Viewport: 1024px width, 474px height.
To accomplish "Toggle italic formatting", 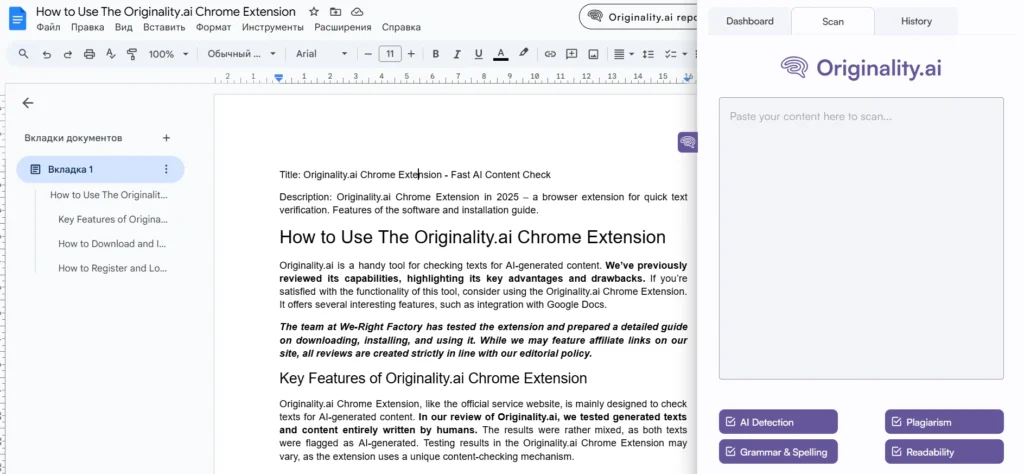I will point(457,54).
